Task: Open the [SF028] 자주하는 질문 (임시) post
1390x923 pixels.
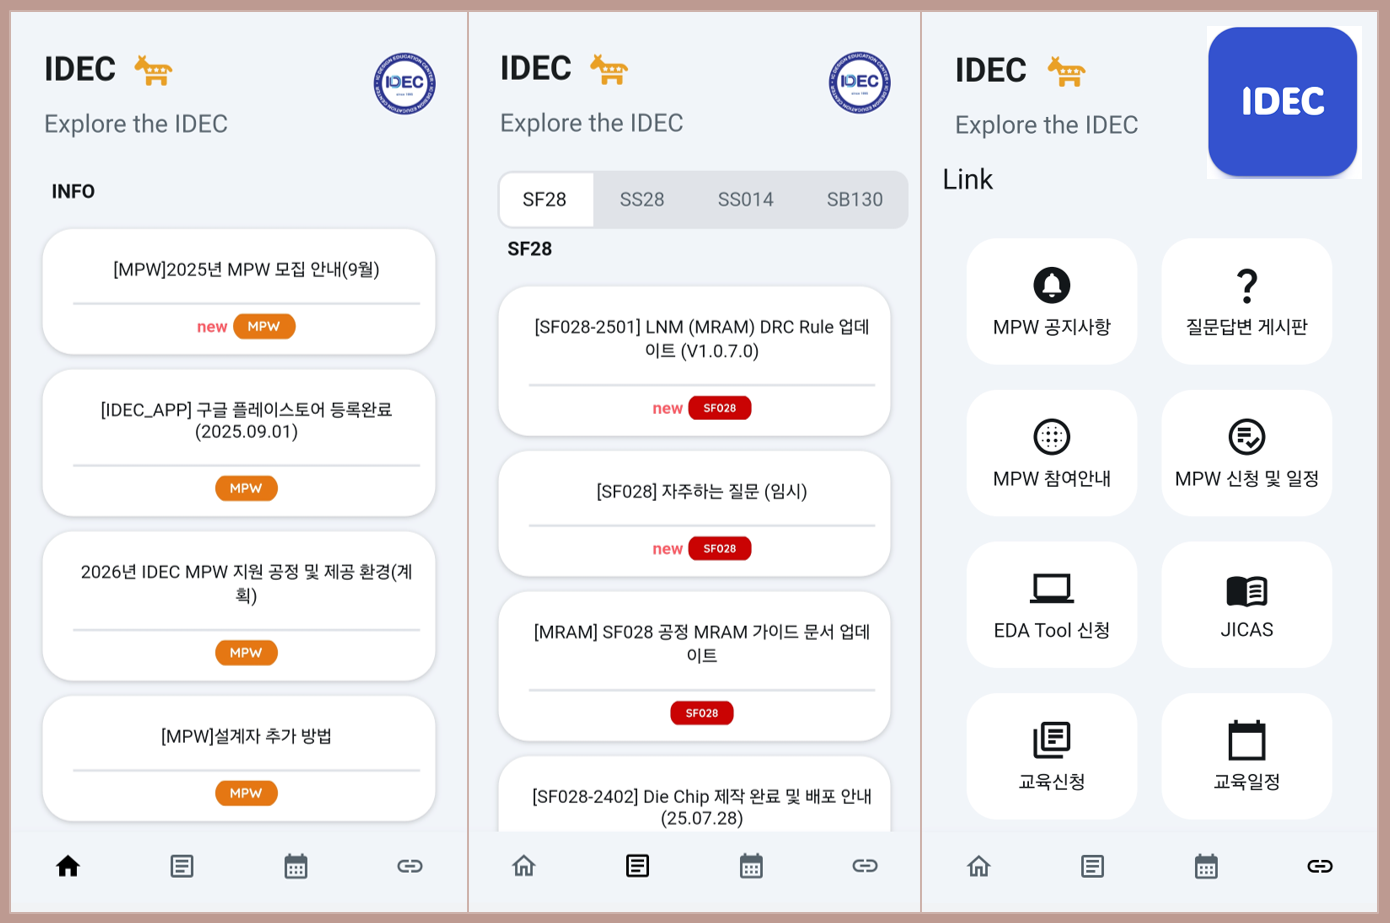Action: coord(701,492)
